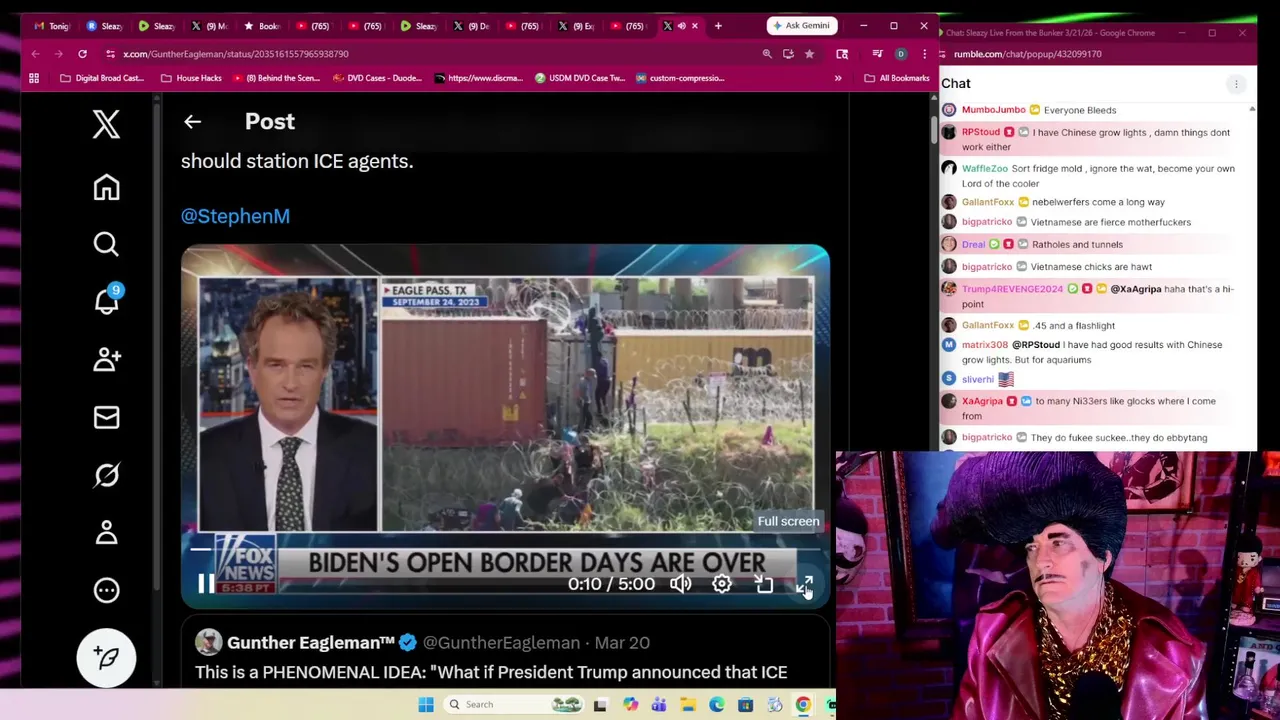Pause the video playback
The width and height of the screenshot is (1280, 720).
[x=205, y=584]
